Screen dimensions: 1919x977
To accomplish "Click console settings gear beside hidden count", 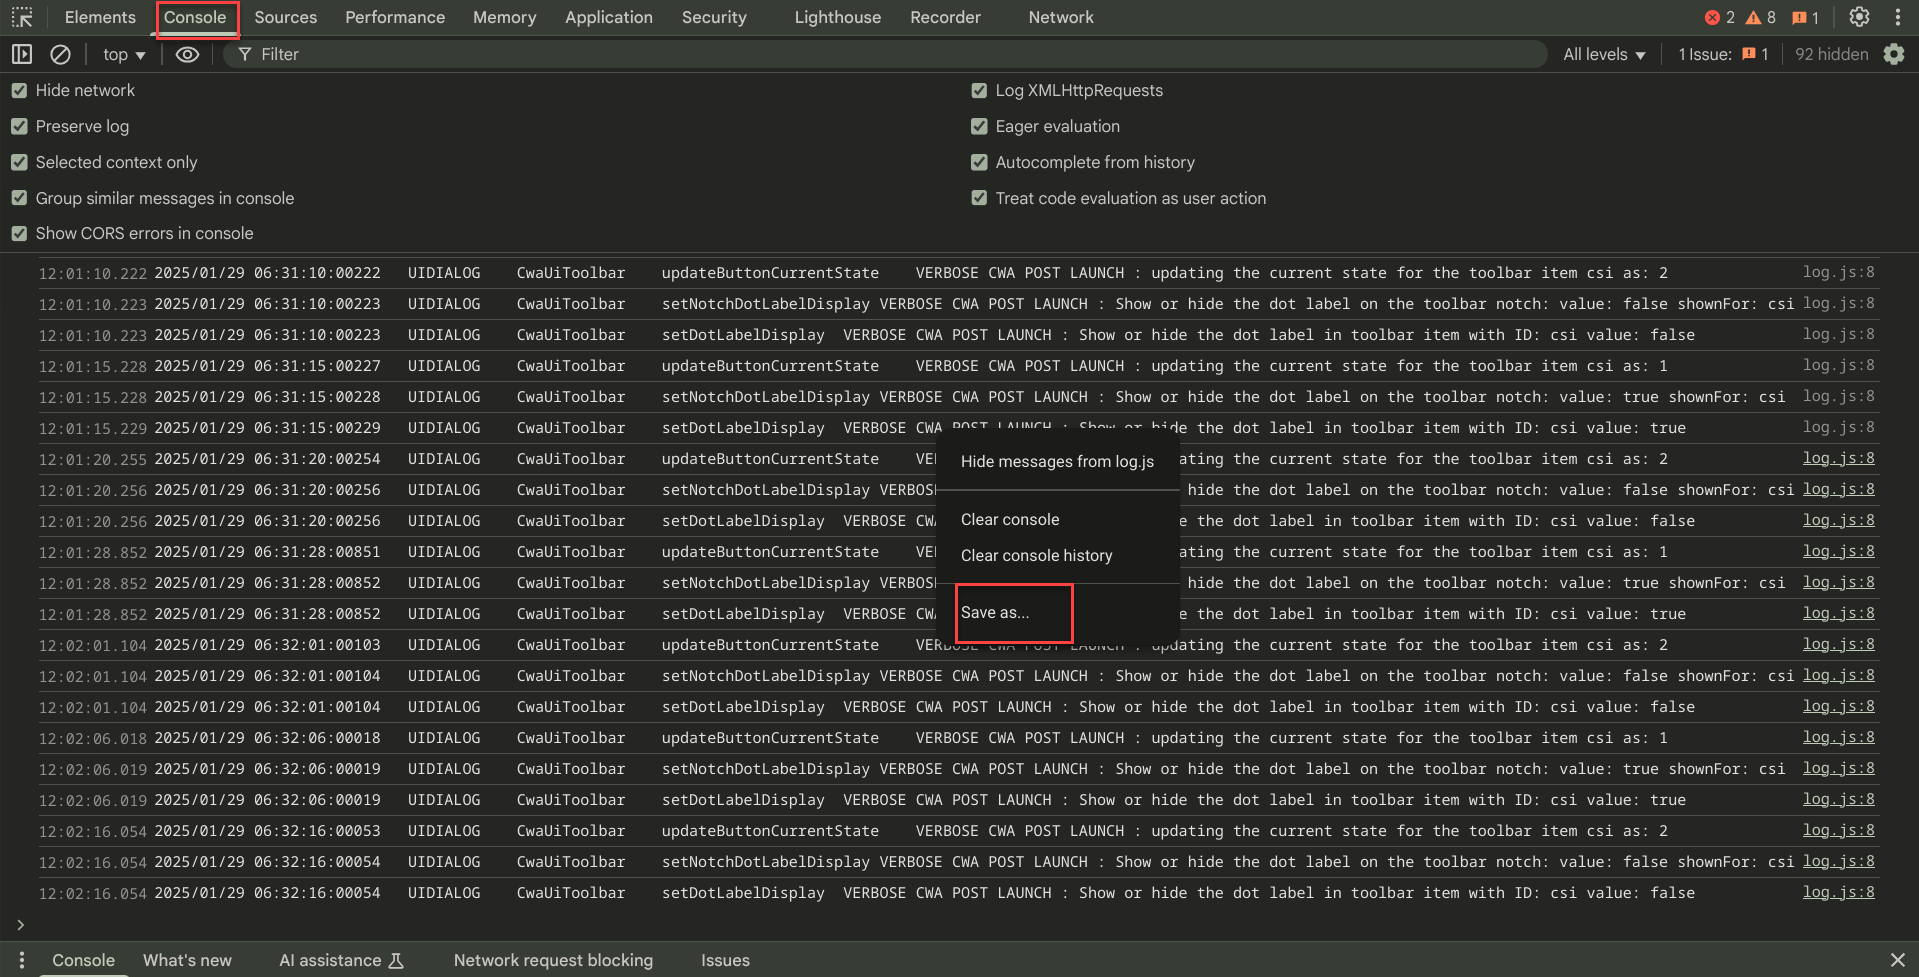I will (1894, 54).
